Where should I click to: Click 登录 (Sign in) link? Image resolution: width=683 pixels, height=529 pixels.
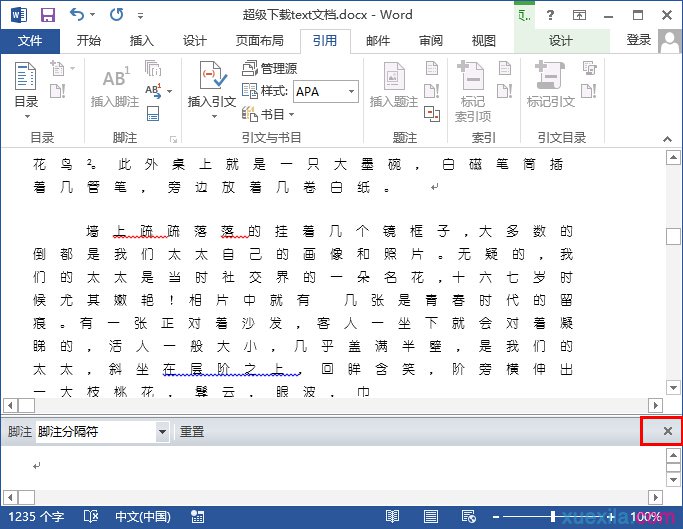[638, 40]
